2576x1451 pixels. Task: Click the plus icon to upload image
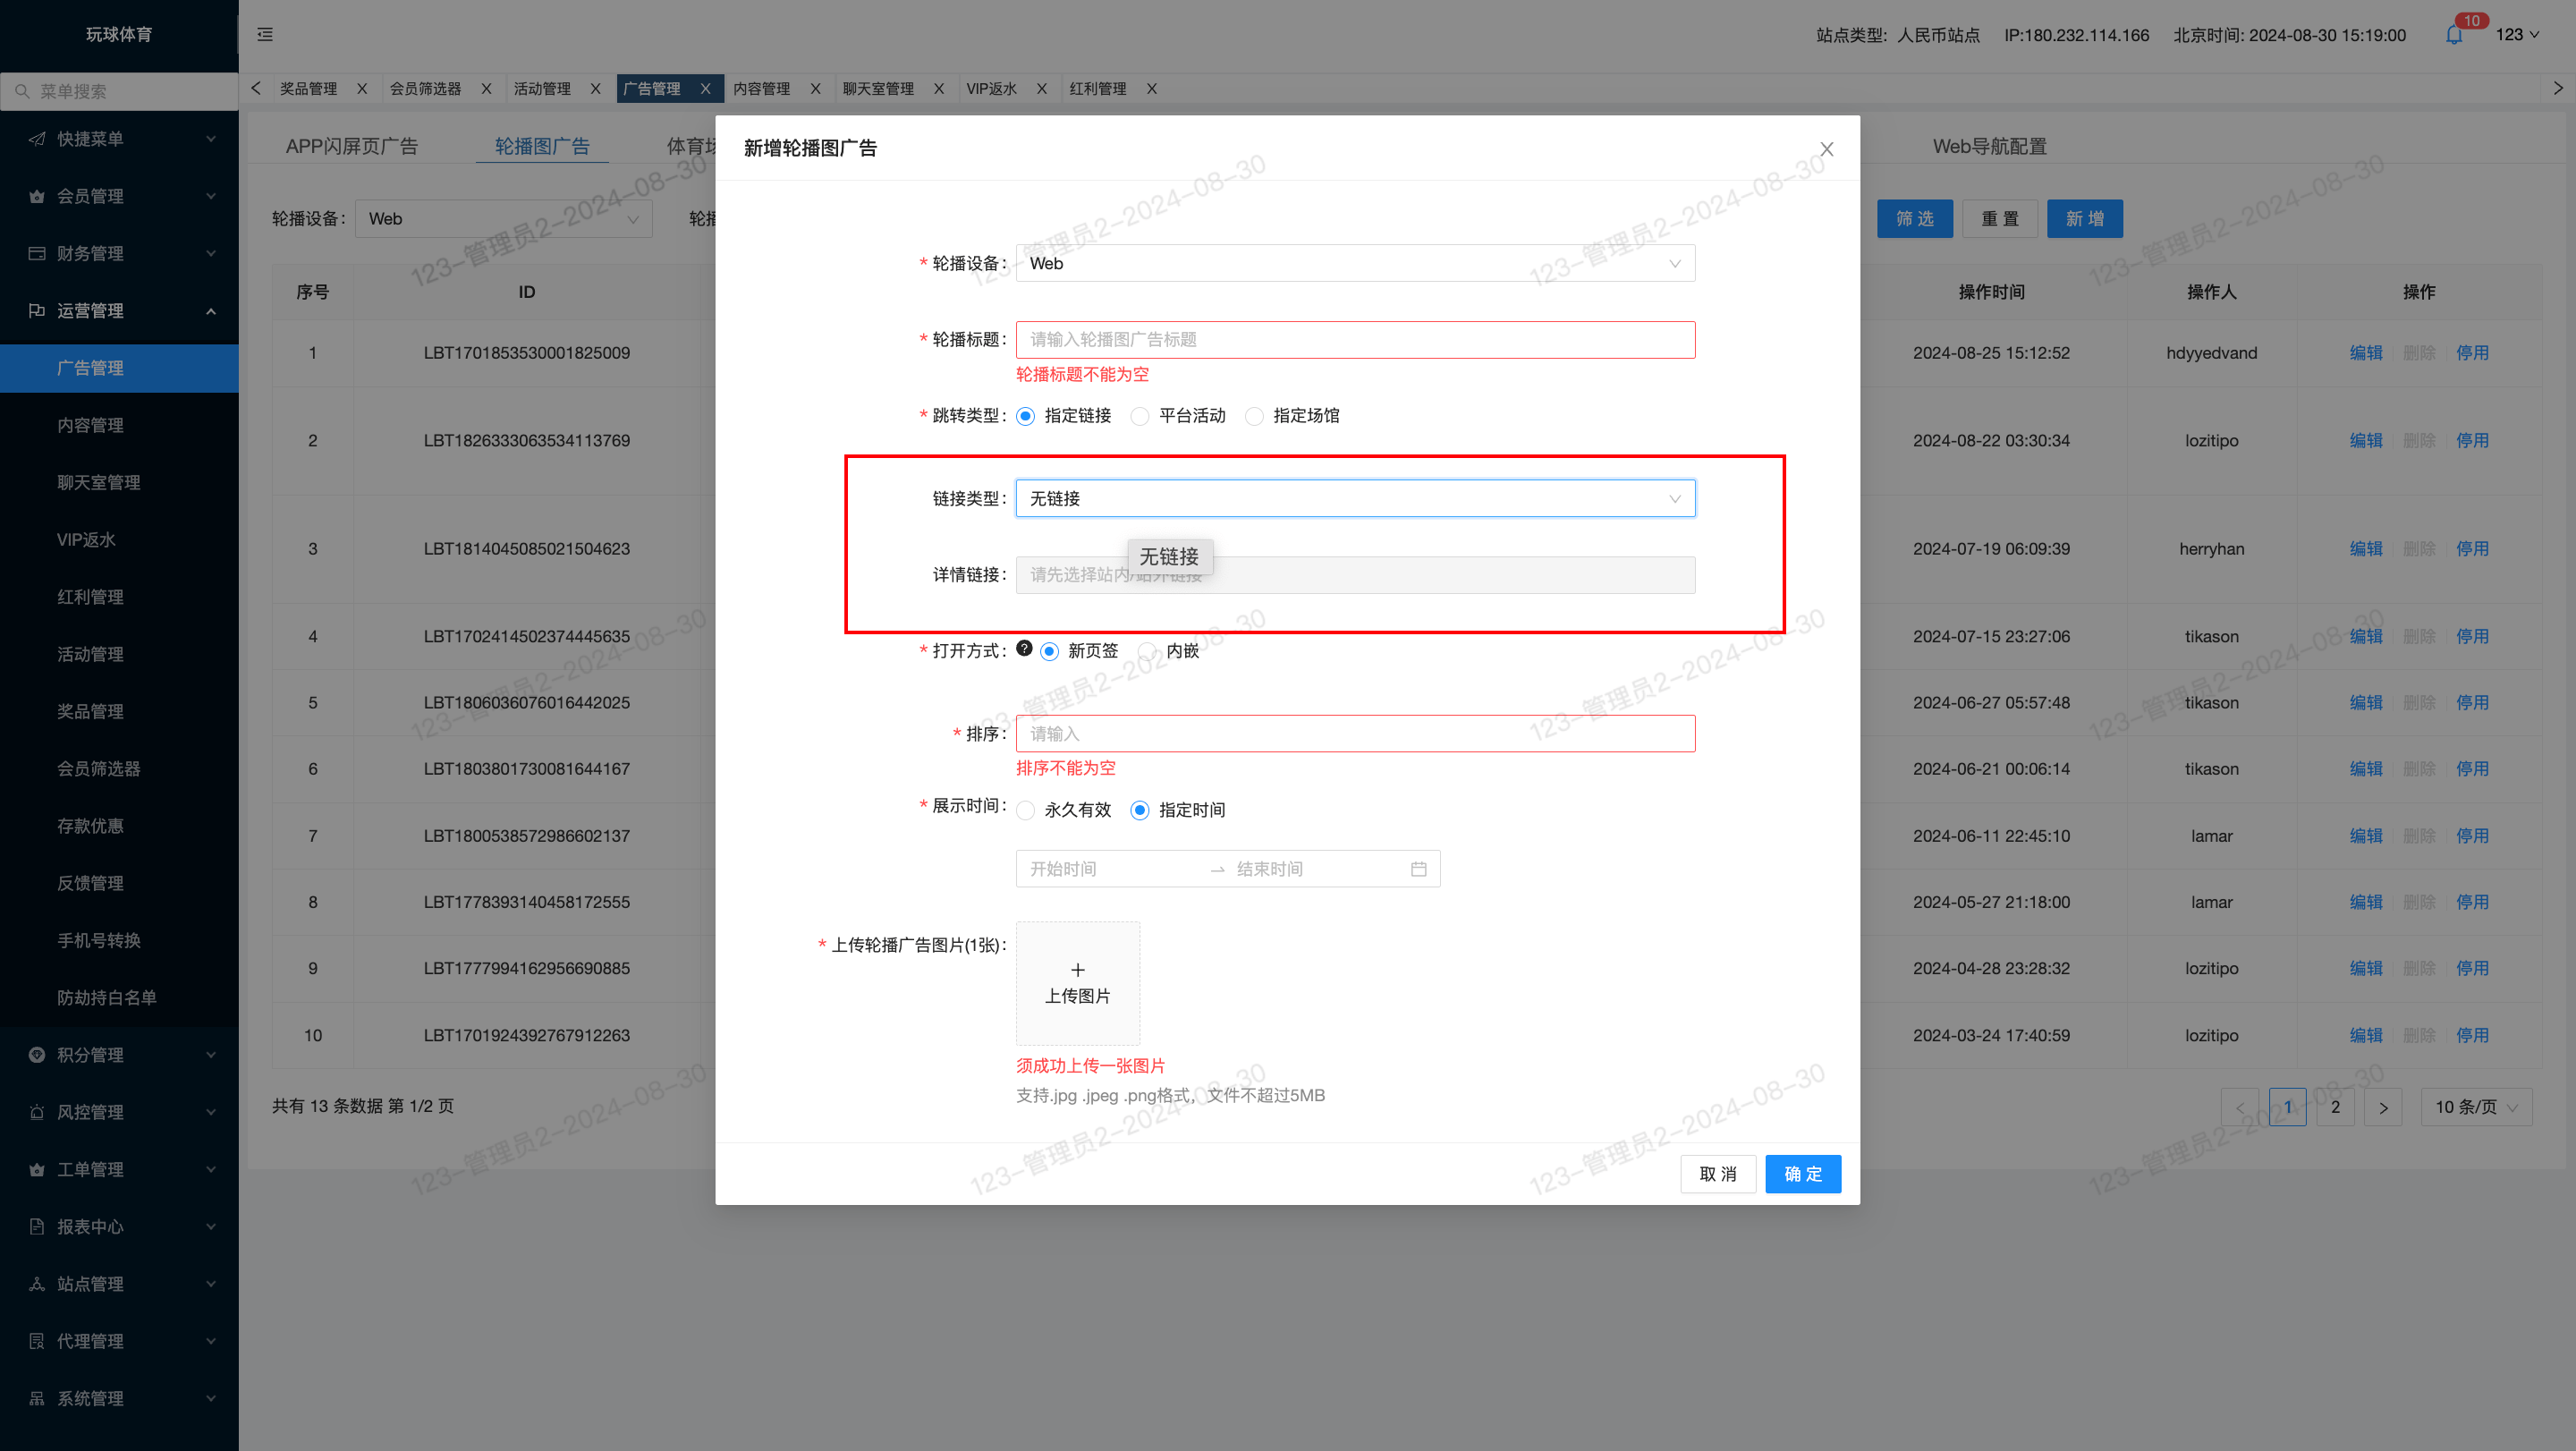[1077, 970]
